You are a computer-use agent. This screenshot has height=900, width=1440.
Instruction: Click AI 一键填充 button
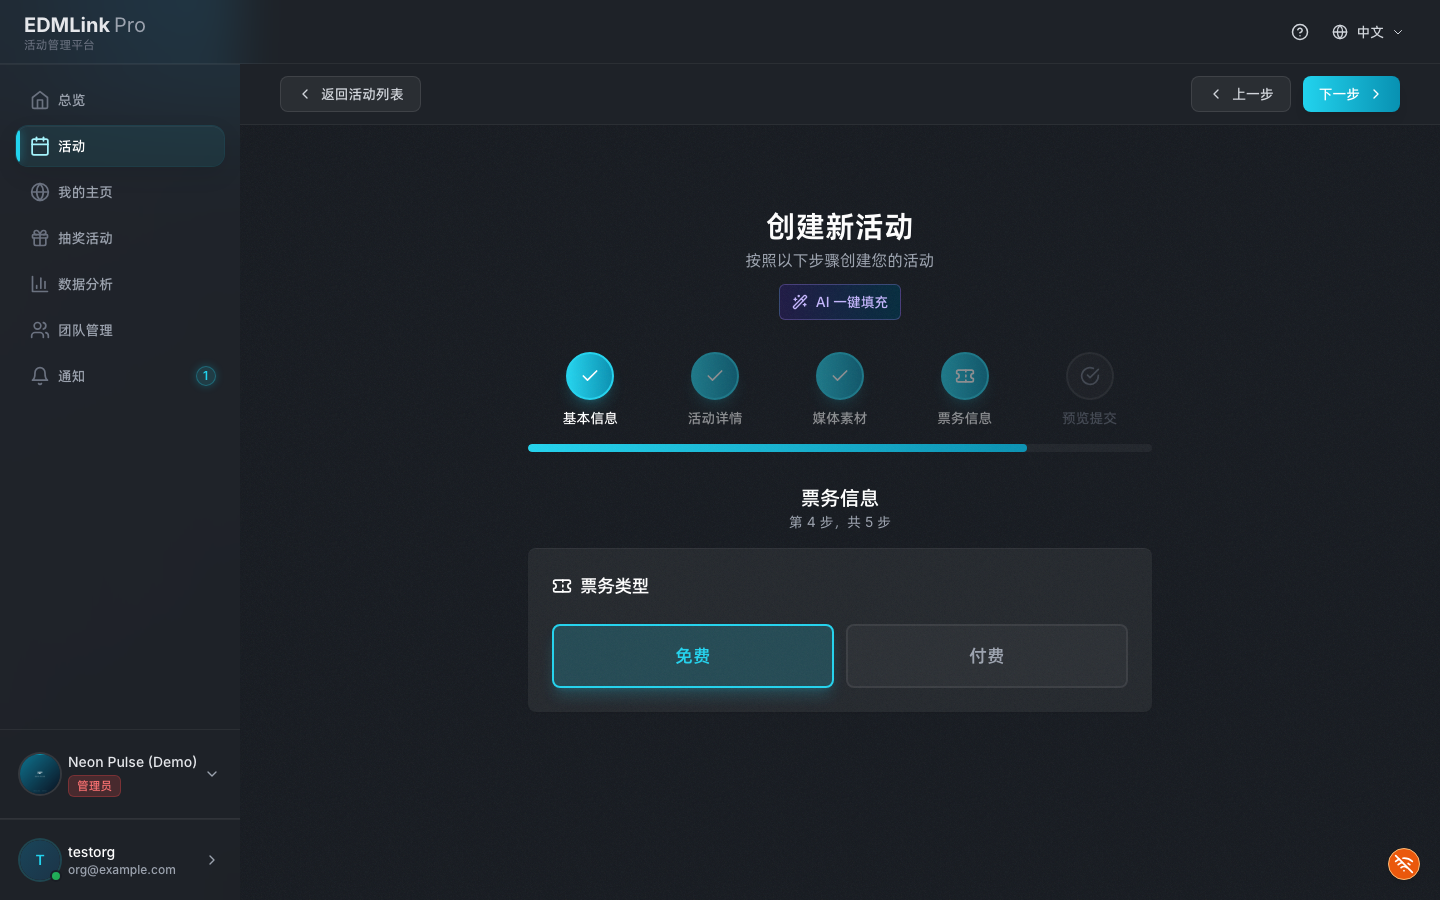(840, 302)
